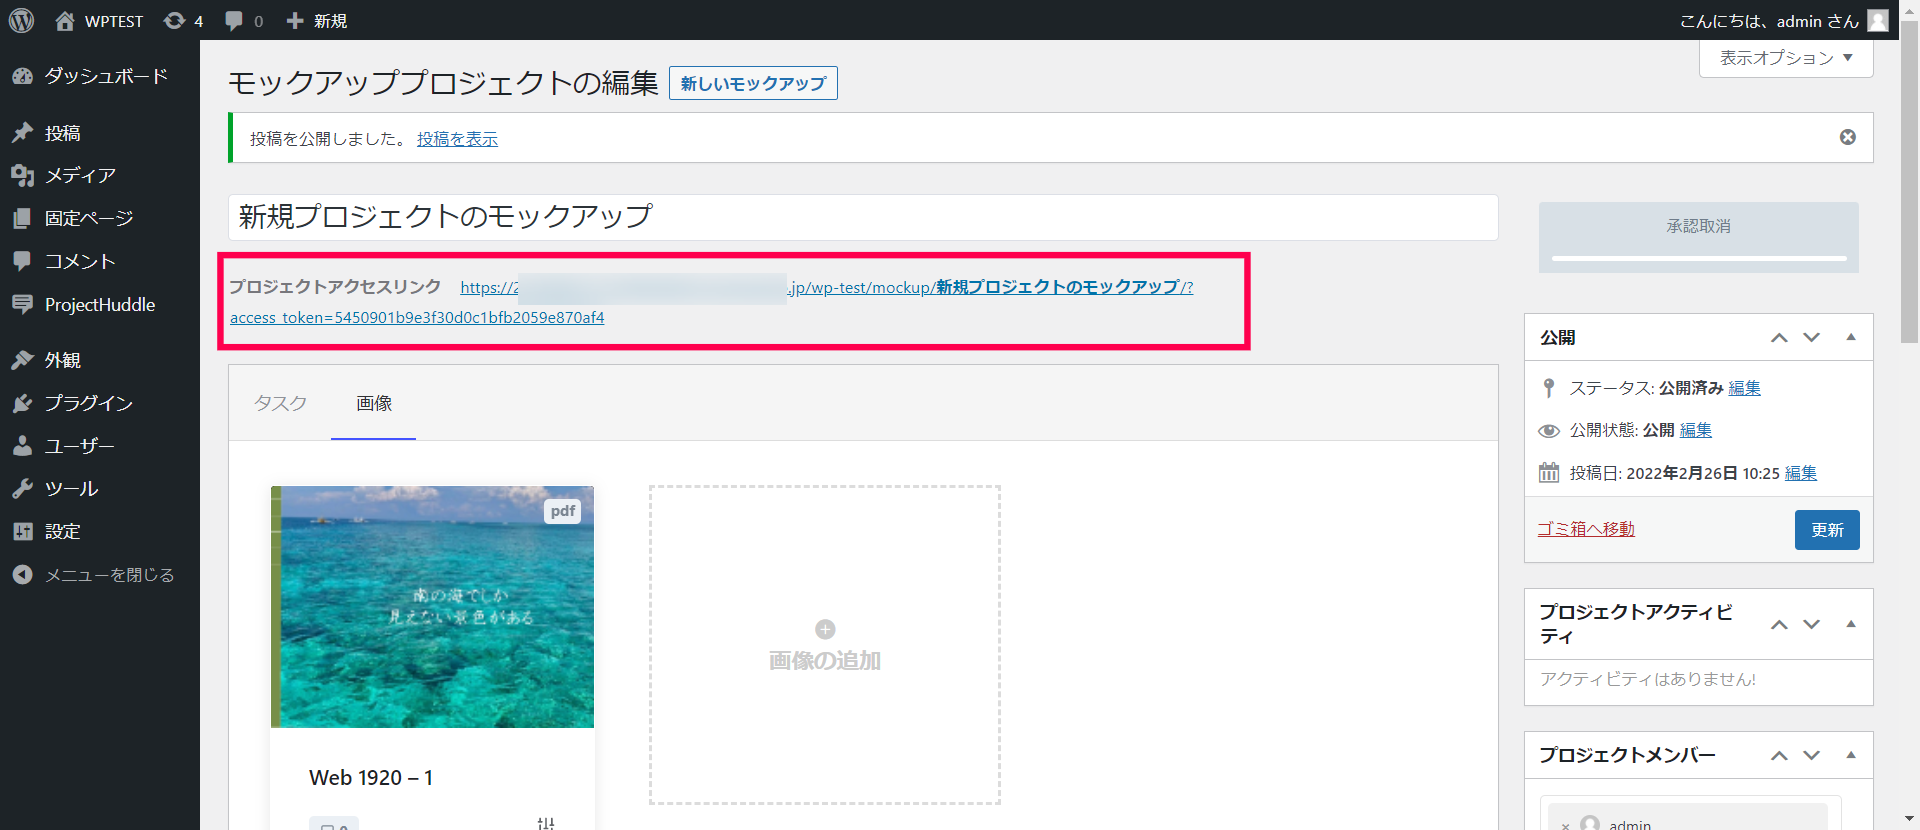The height and width of the screenshot is (830, 1920).
Task: Click こんにちは、admin さん greeting
Action: [1769, 20]
